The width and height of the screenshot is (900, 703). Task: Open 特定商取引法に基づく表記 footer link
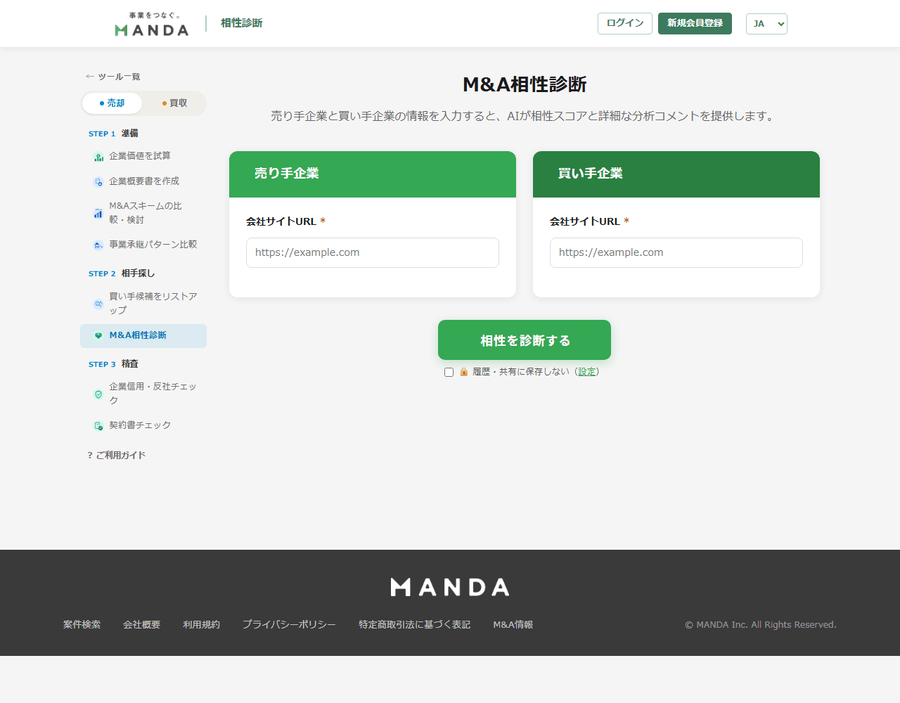[414, 624]
